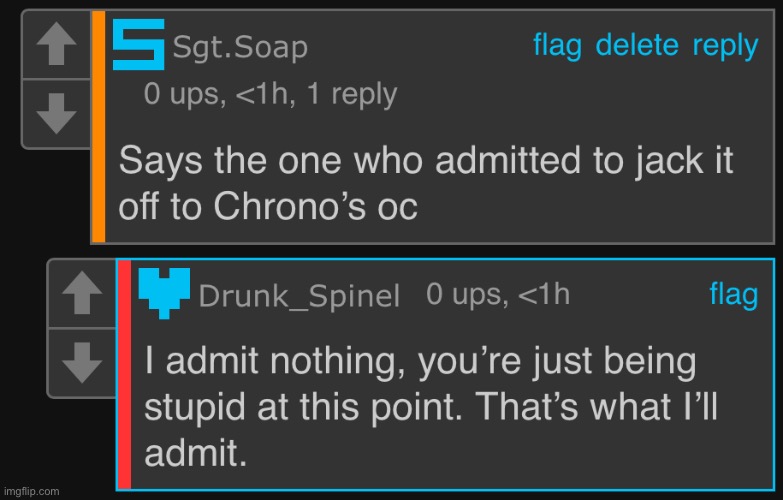Click the imgflip.com watermark

31,492
